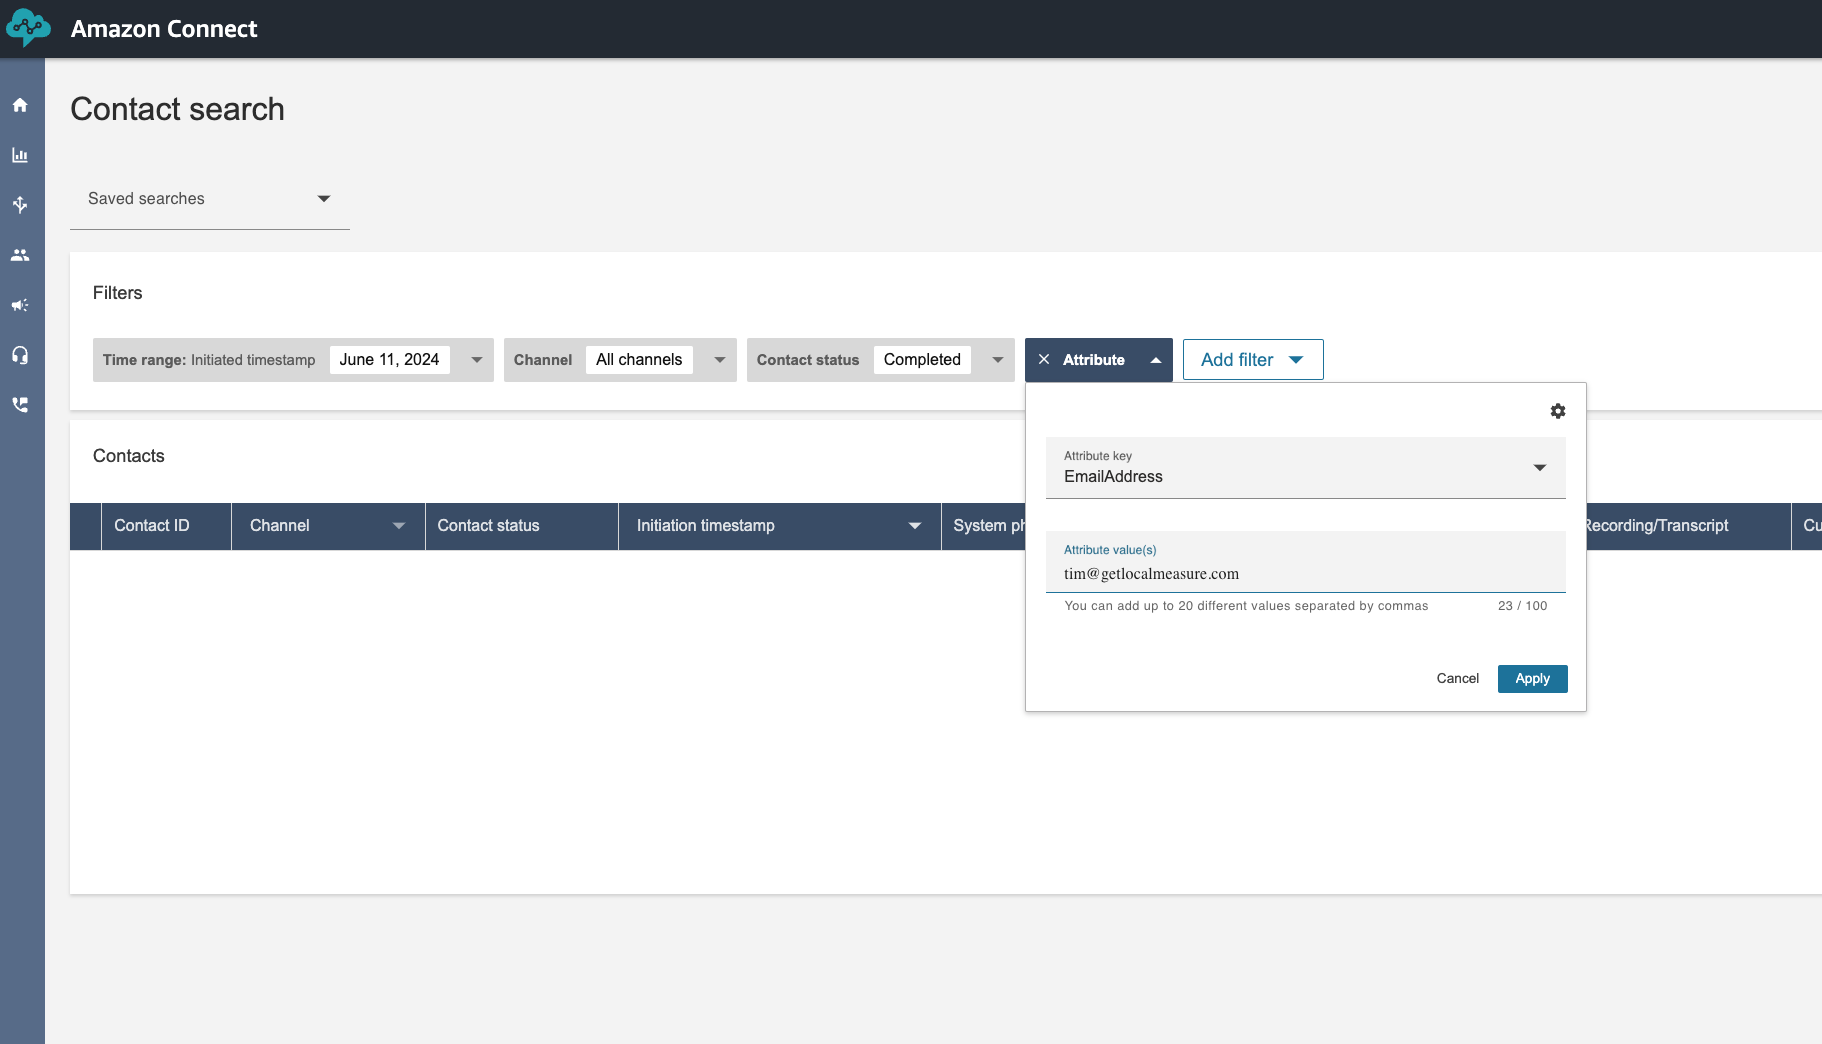Viewport: 1822px width, 1044px height.
Task: Click the gear settings icon in Attribute panel
Action: (1557, 411)
